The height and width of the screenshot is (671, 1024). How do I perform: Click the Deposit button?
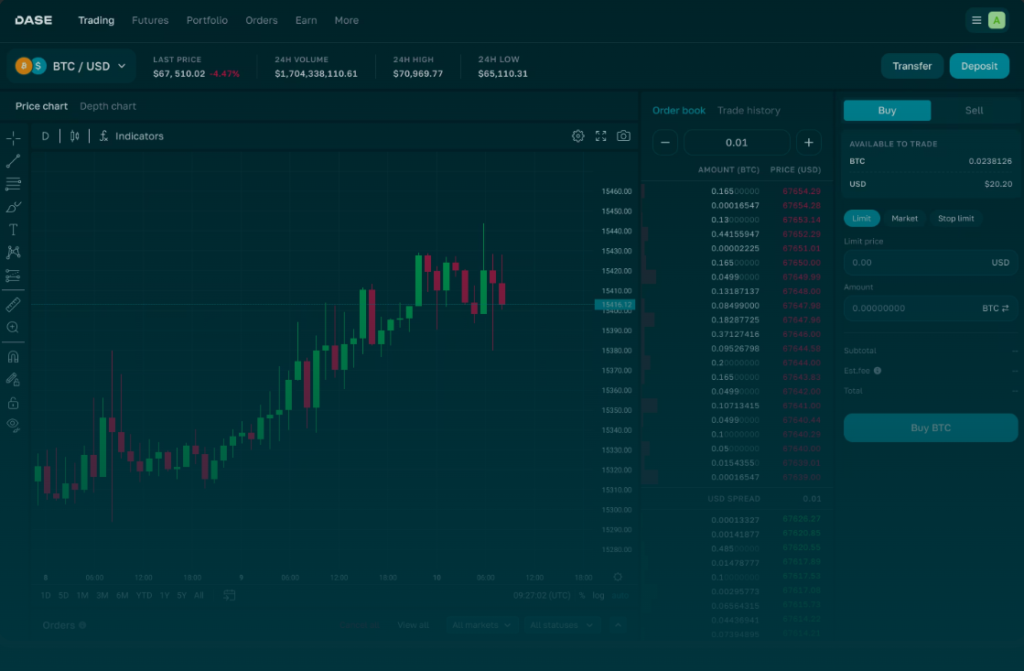pos(979,66)
